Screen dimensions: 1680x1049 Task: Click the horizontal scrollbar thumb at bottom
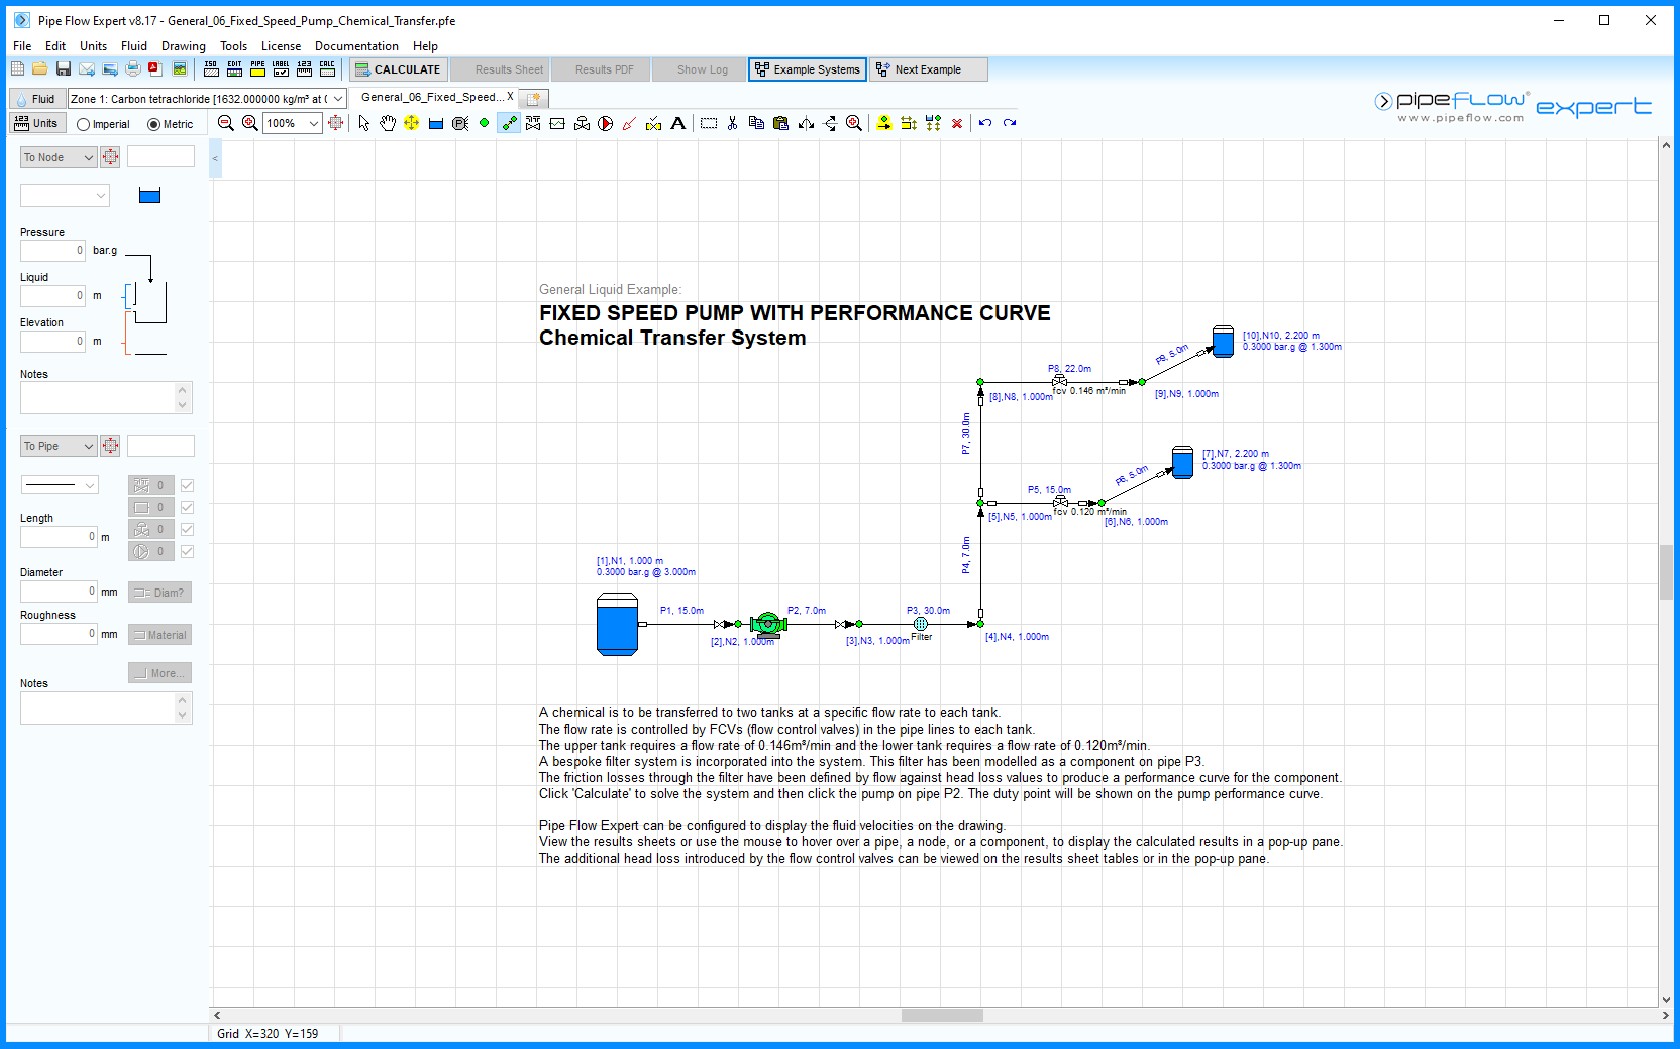(942, 1015)
